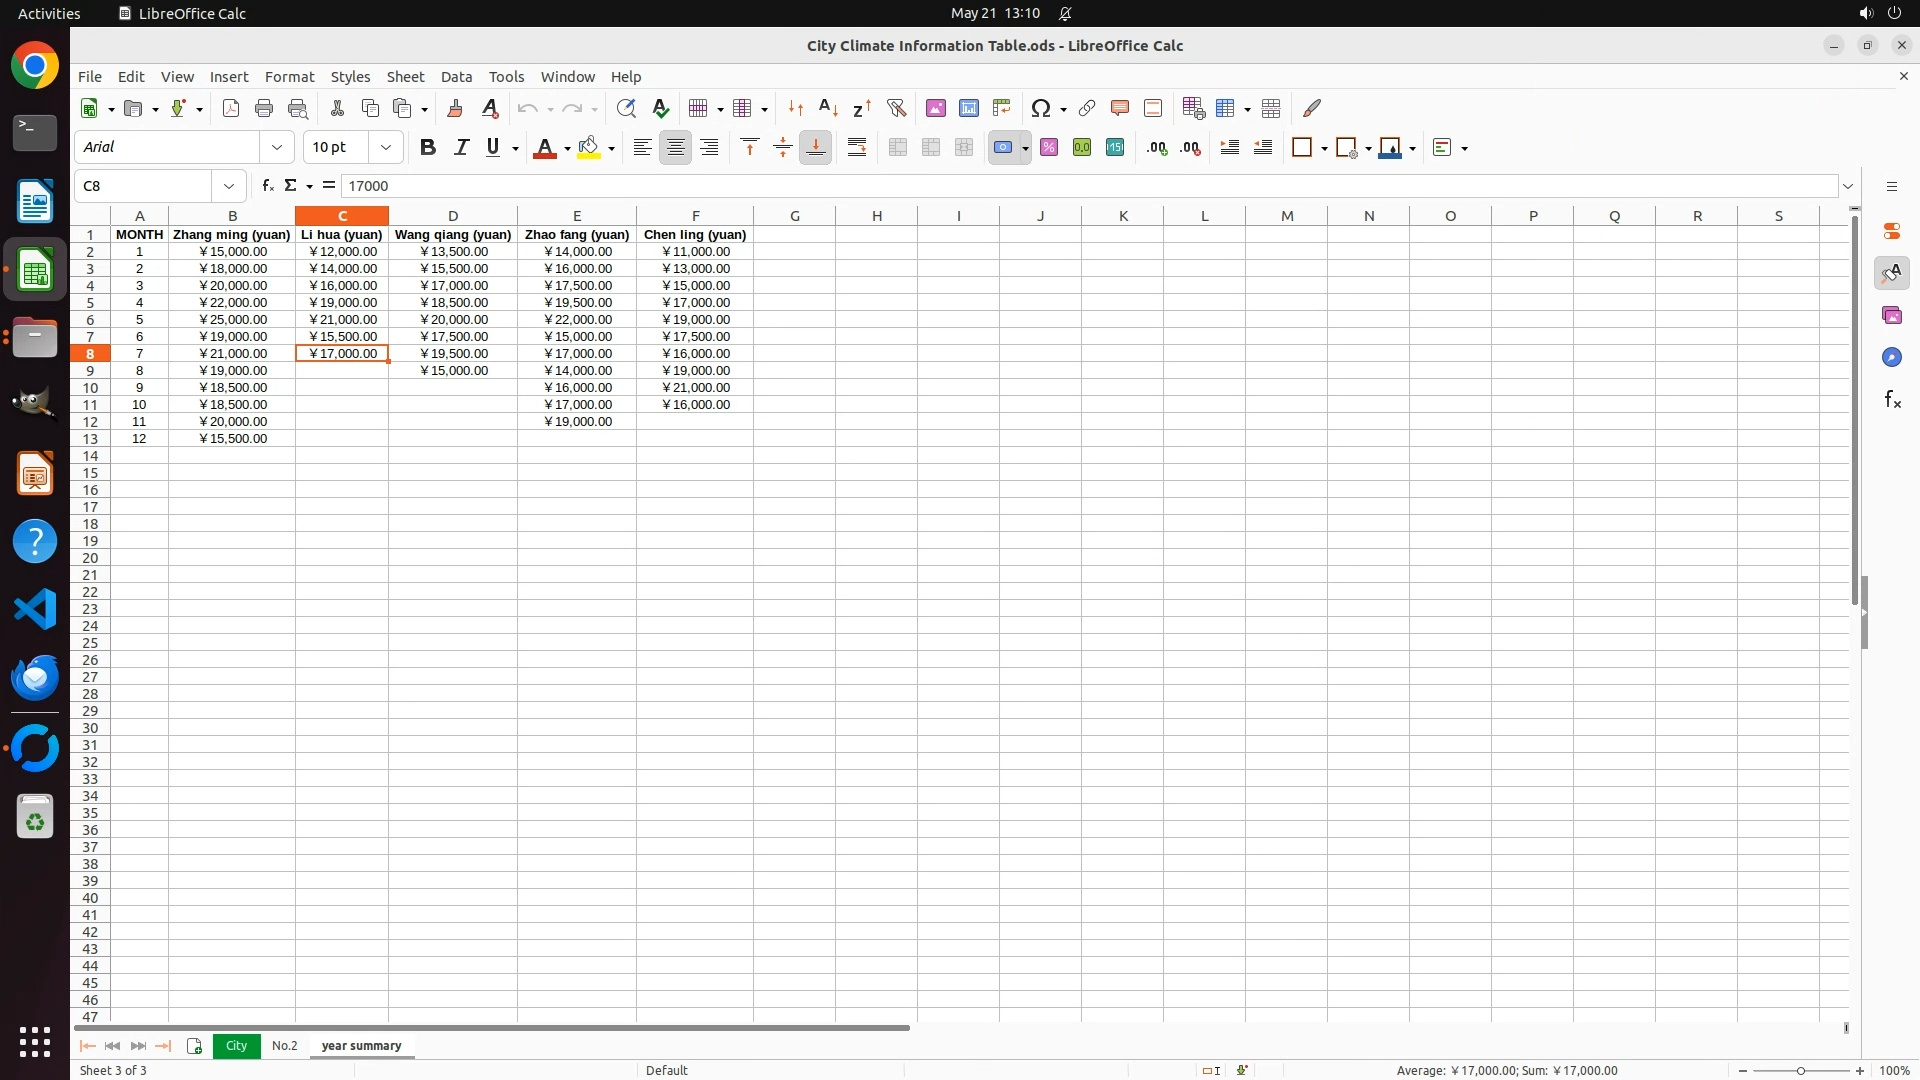Open the Functions sidebar panel icon
The image size is (1920, 1080).
tap(1892, 400)
